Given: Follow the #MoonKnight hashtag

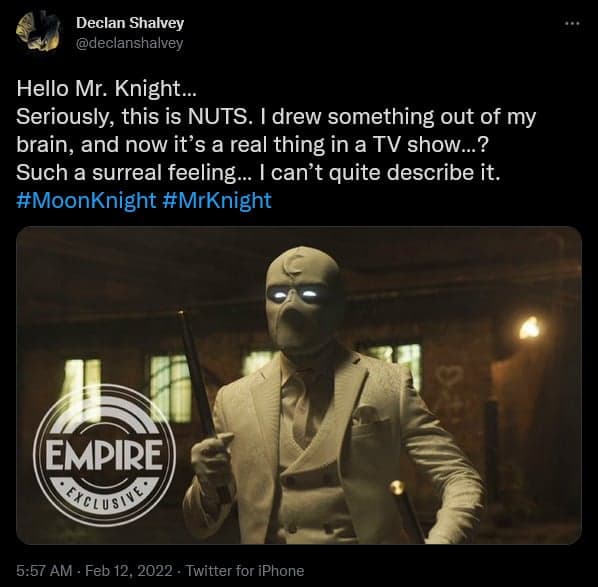Looking at the screenshot, I should click(86, 200).
